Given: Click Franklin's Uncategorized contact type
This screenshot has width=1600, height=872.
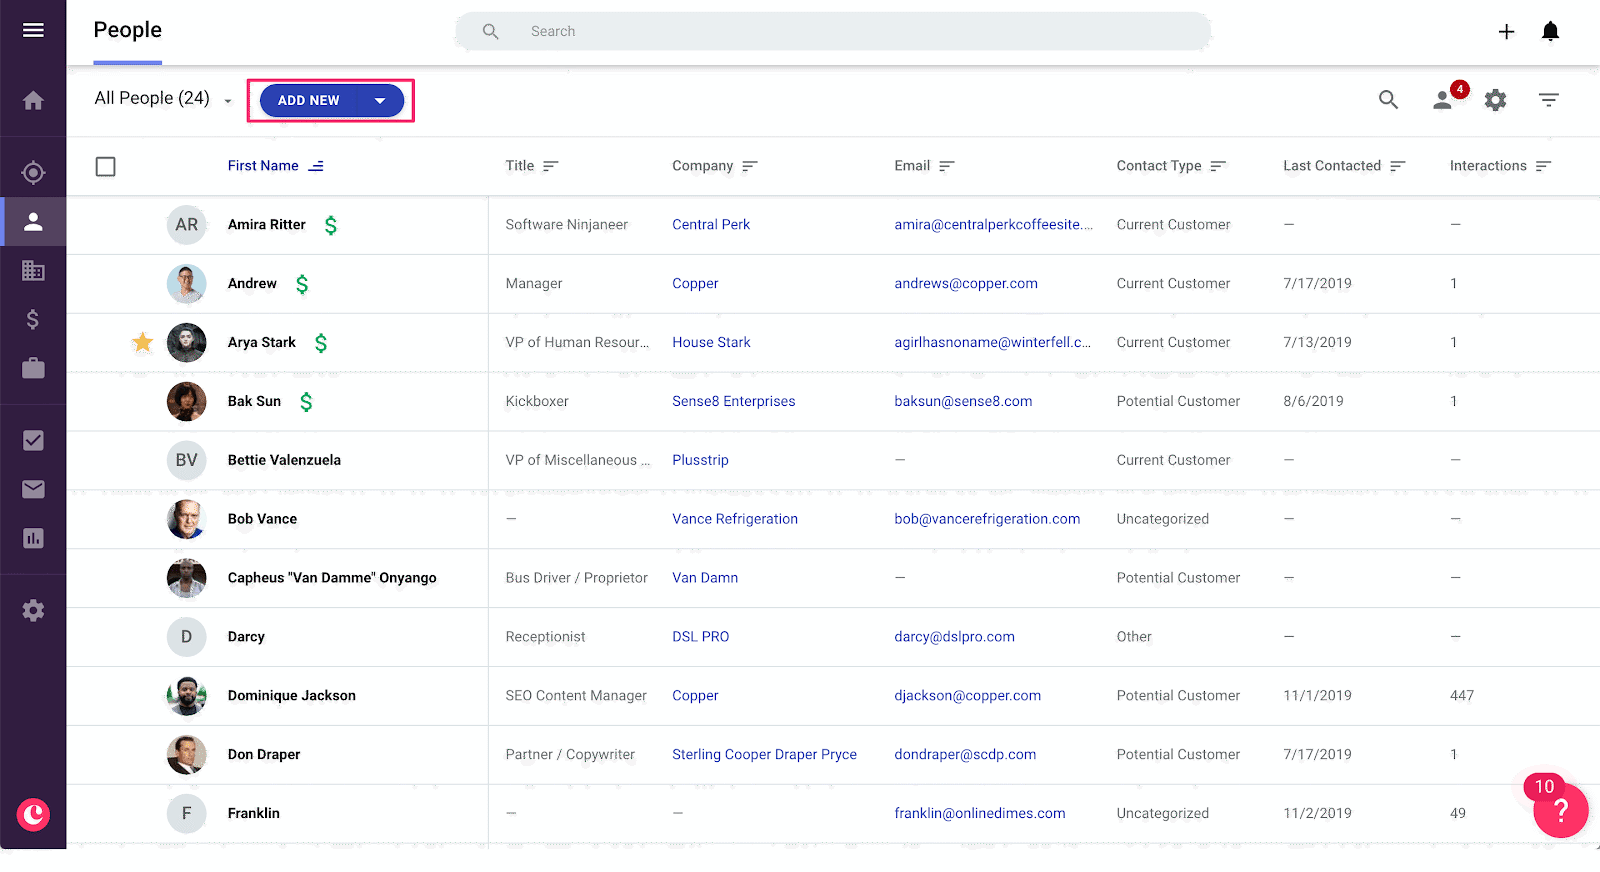Looking at the screenshot, I should click(x=1162, y=814).
